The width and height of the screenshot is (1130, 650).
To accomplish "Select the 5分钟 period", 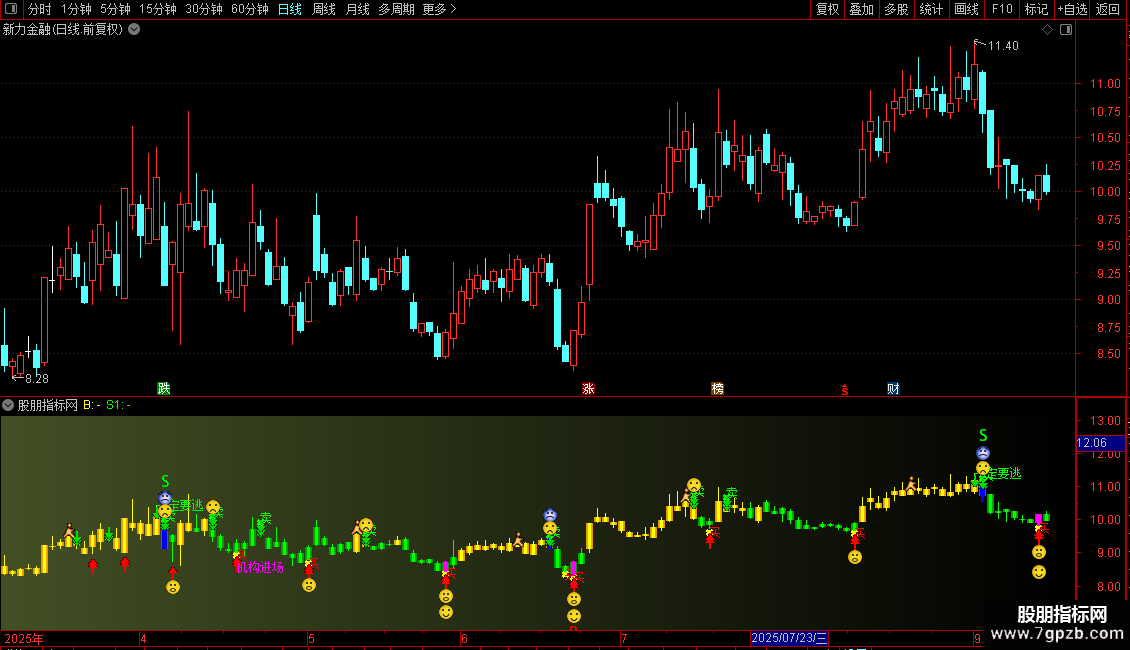I will pyautogui.click(x=115, y=9).
